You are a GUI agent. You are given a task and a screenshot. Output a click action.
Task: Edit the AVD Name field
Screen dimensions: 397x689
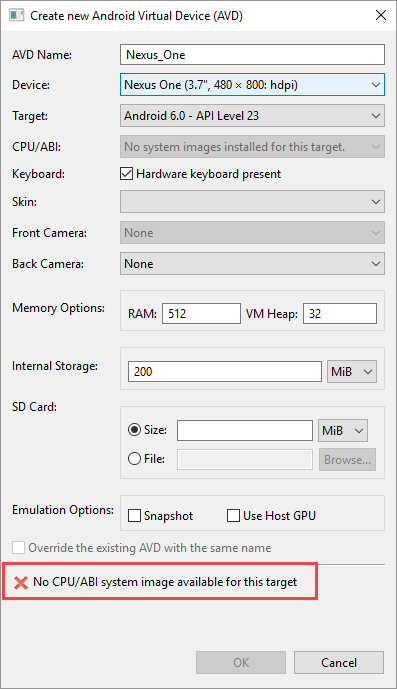252,54
